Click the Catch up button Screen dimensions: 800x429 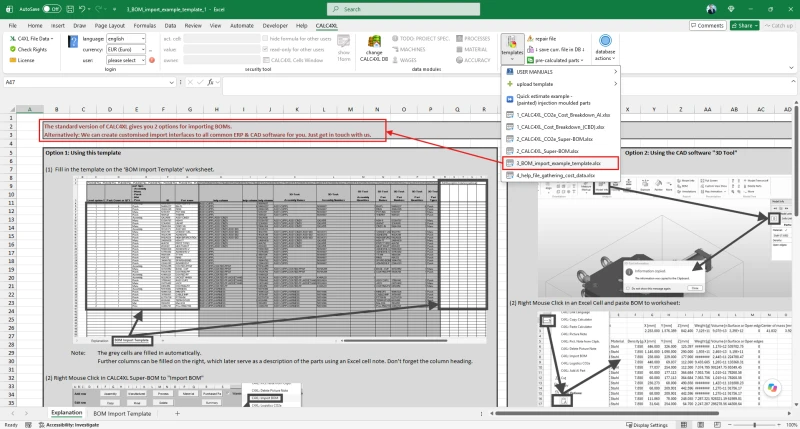coord(779,26)
